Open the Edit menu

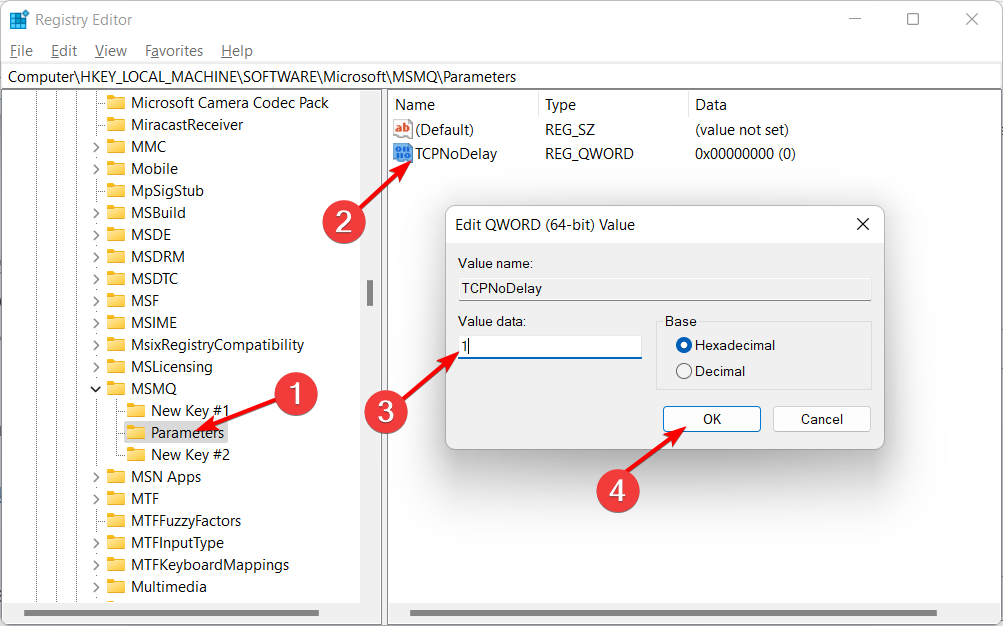64,51
